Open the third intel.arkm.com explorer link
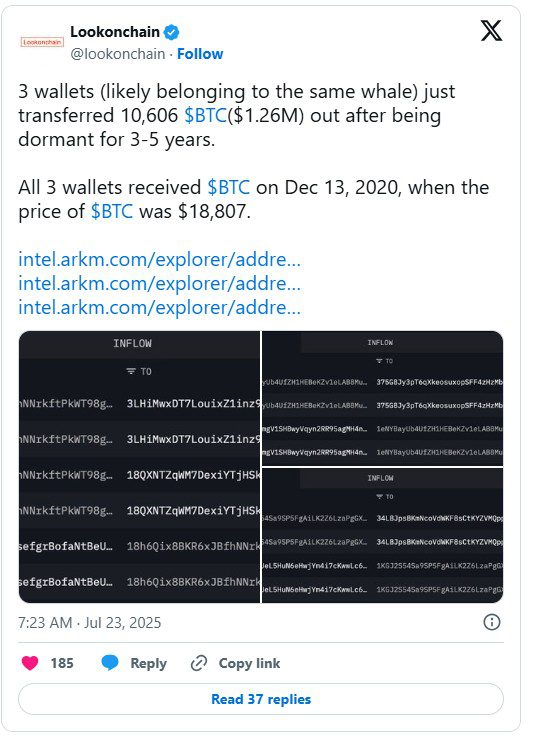Viewport: 533px width, 737px height. coord(159,307)
